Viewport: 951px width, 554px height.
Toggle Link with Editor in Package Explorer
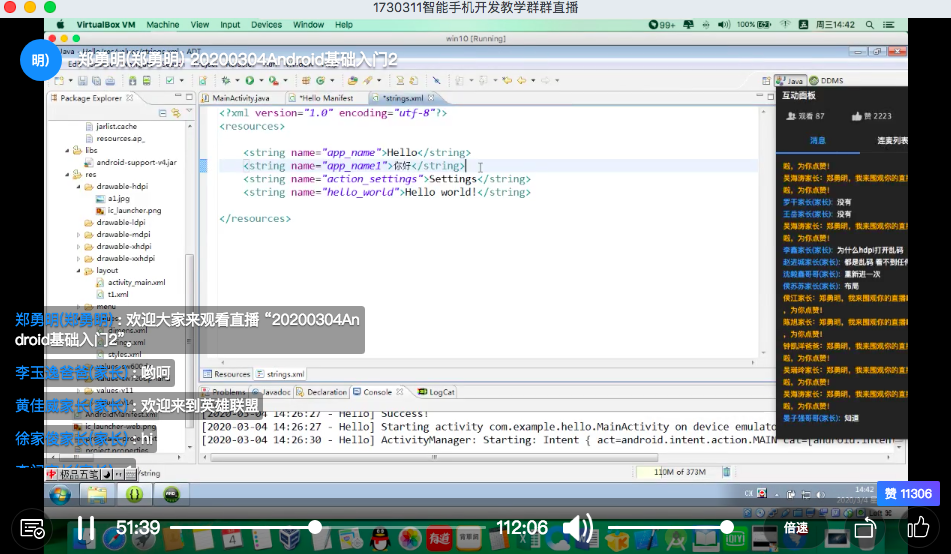[x=175, y=113]
